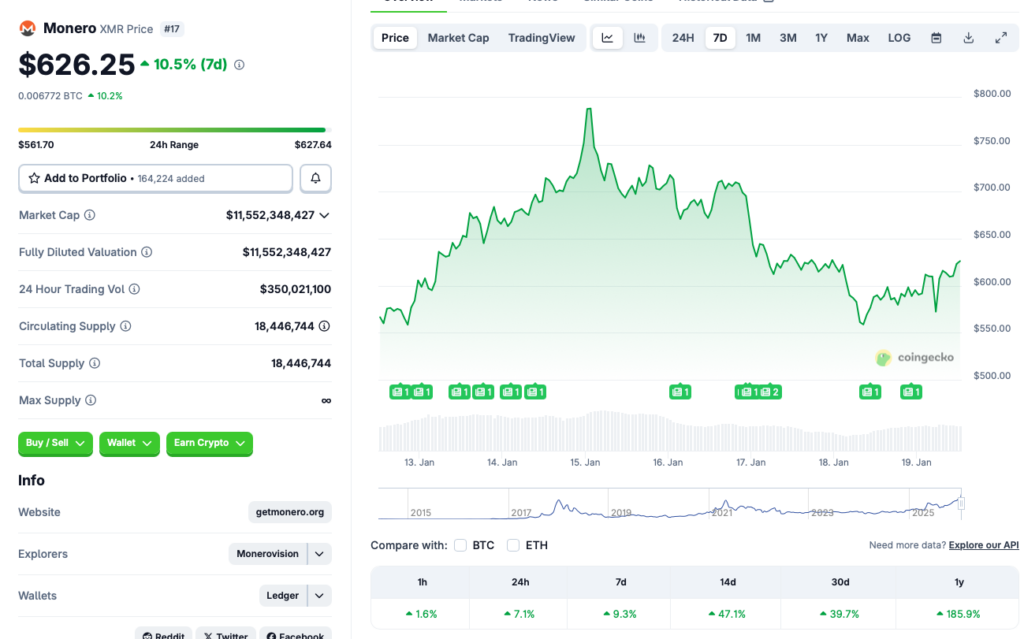Select the bar chart view icon
The width and height of the screenshot is (1024, 639).
639,37
